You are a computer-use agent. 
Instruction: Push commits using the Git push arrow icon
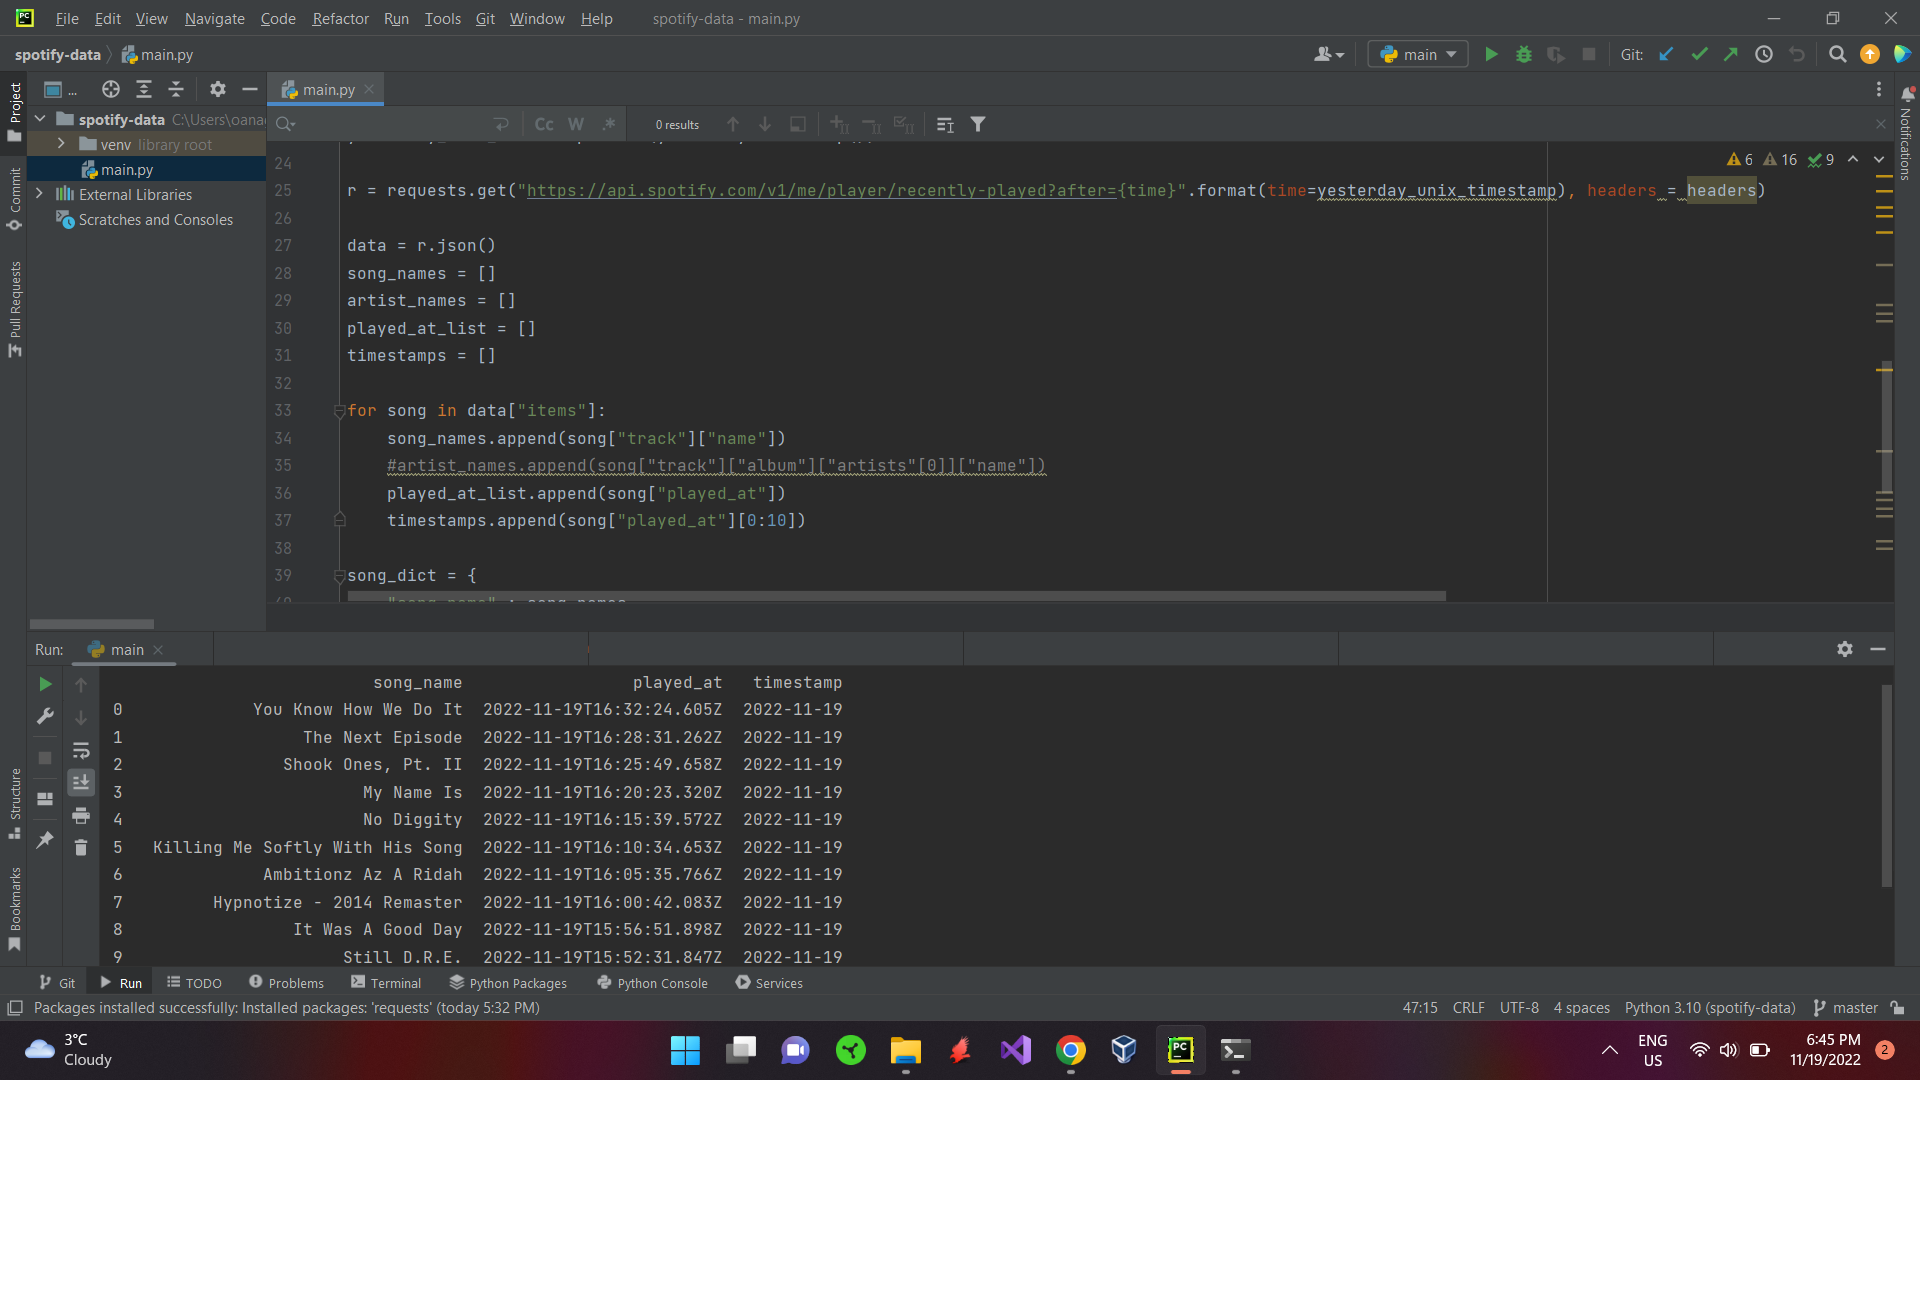[1731, 54]
